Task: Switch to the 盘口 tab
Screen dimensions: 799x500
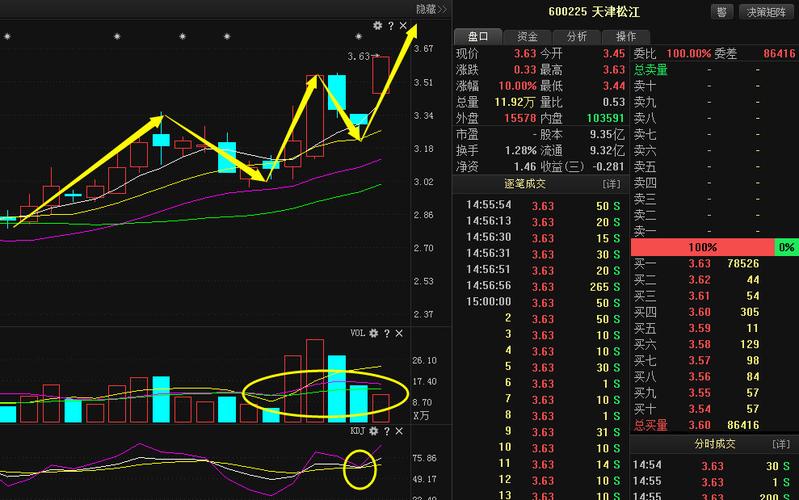Action: point(478,36)
